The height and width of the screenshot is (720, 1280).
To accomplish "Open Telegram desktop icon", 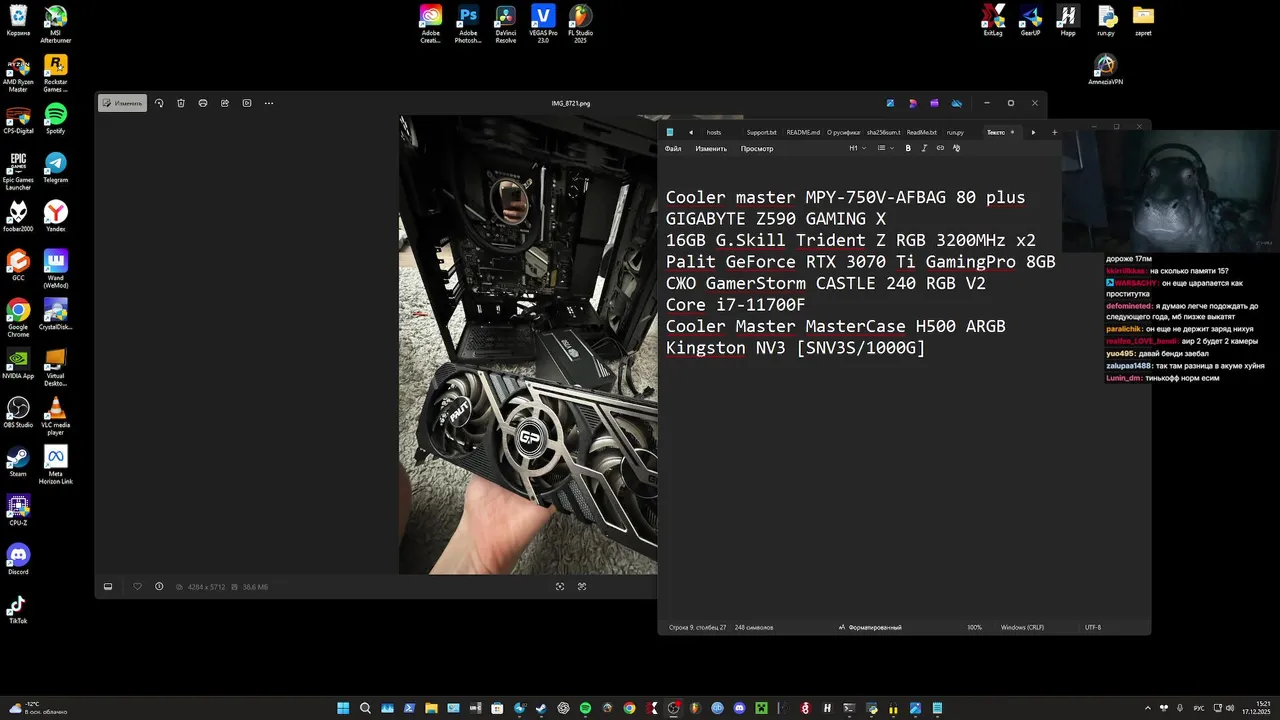I will point(56,168).
